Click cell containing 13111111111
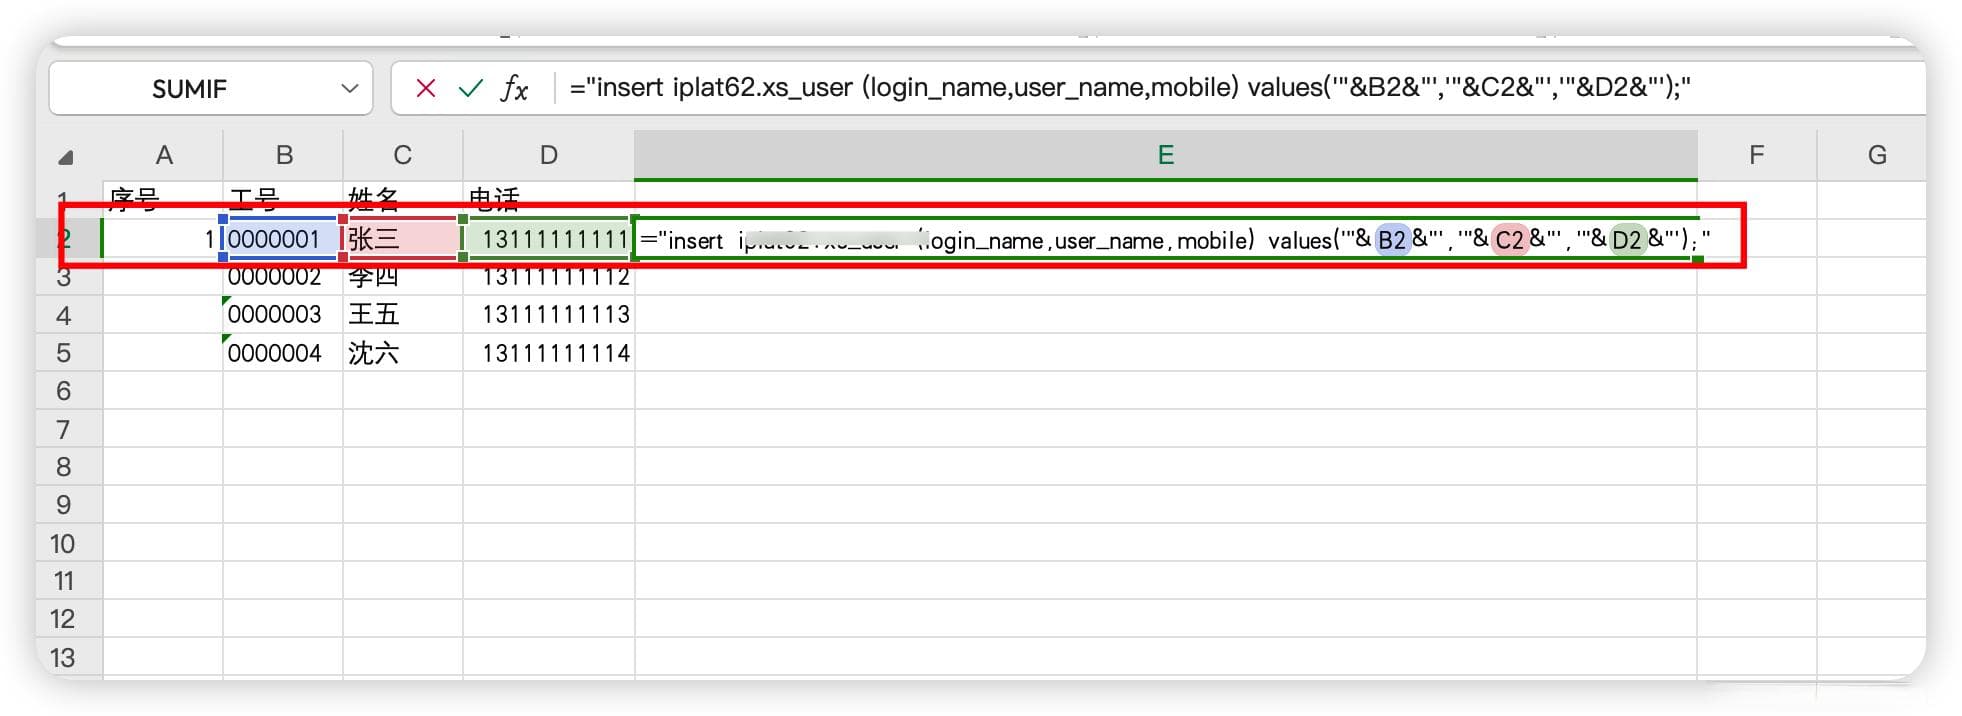The image size is (1962, 716). (x=549, y=239)
